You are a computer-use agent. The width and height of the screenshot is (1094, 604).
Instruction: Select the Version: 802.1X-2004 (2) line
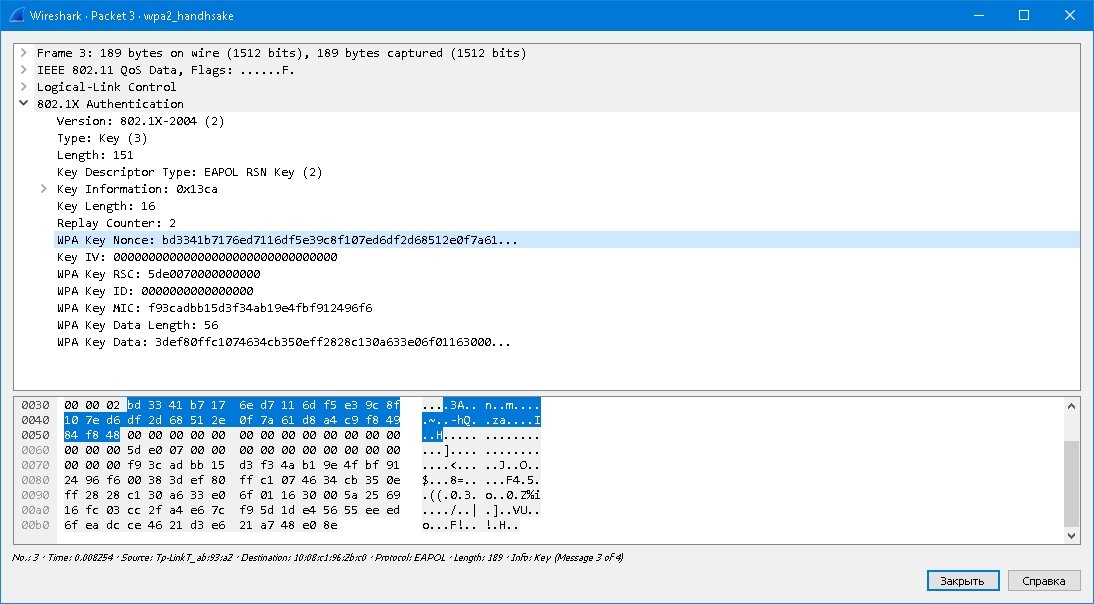(x=140, y=121)
